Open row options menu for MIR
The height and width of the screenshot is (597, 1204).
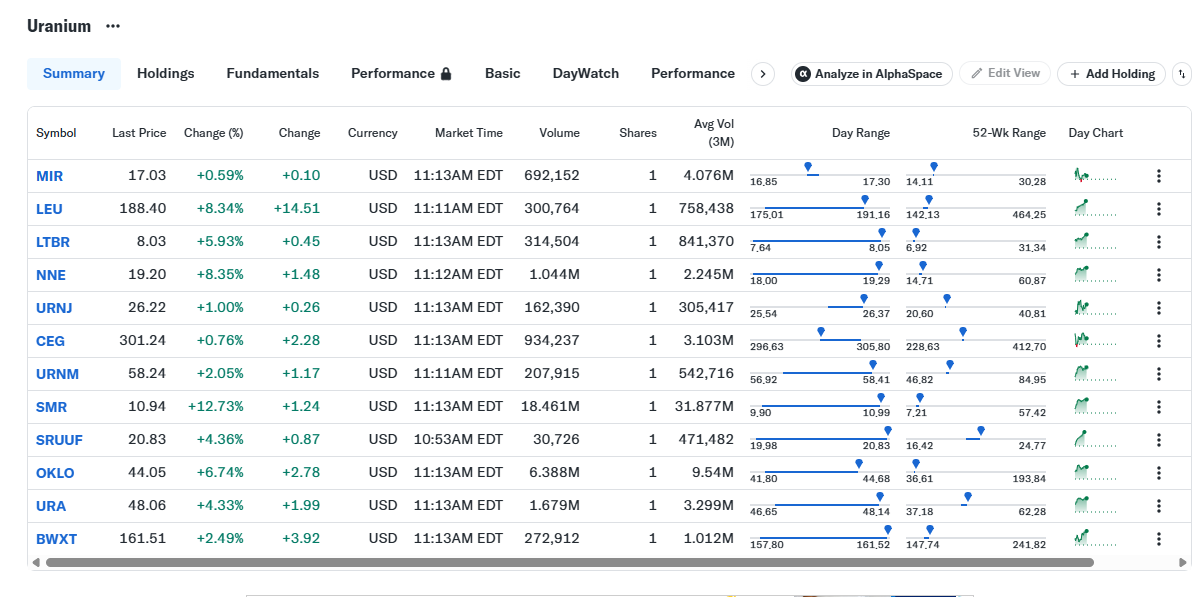[x=1159, y=176]
